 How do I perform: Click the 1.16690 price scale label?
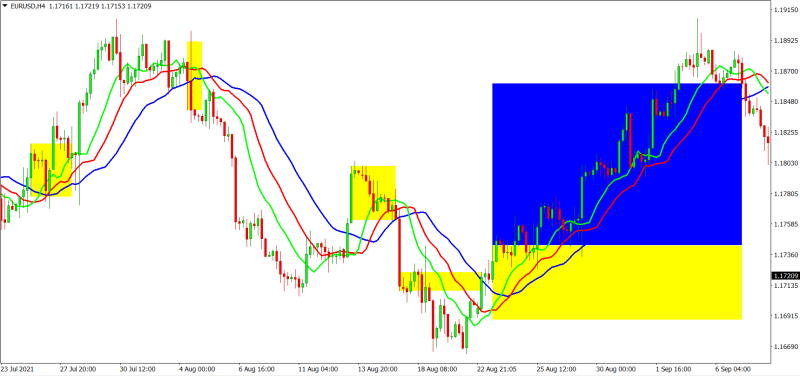(x=786, y=347)
